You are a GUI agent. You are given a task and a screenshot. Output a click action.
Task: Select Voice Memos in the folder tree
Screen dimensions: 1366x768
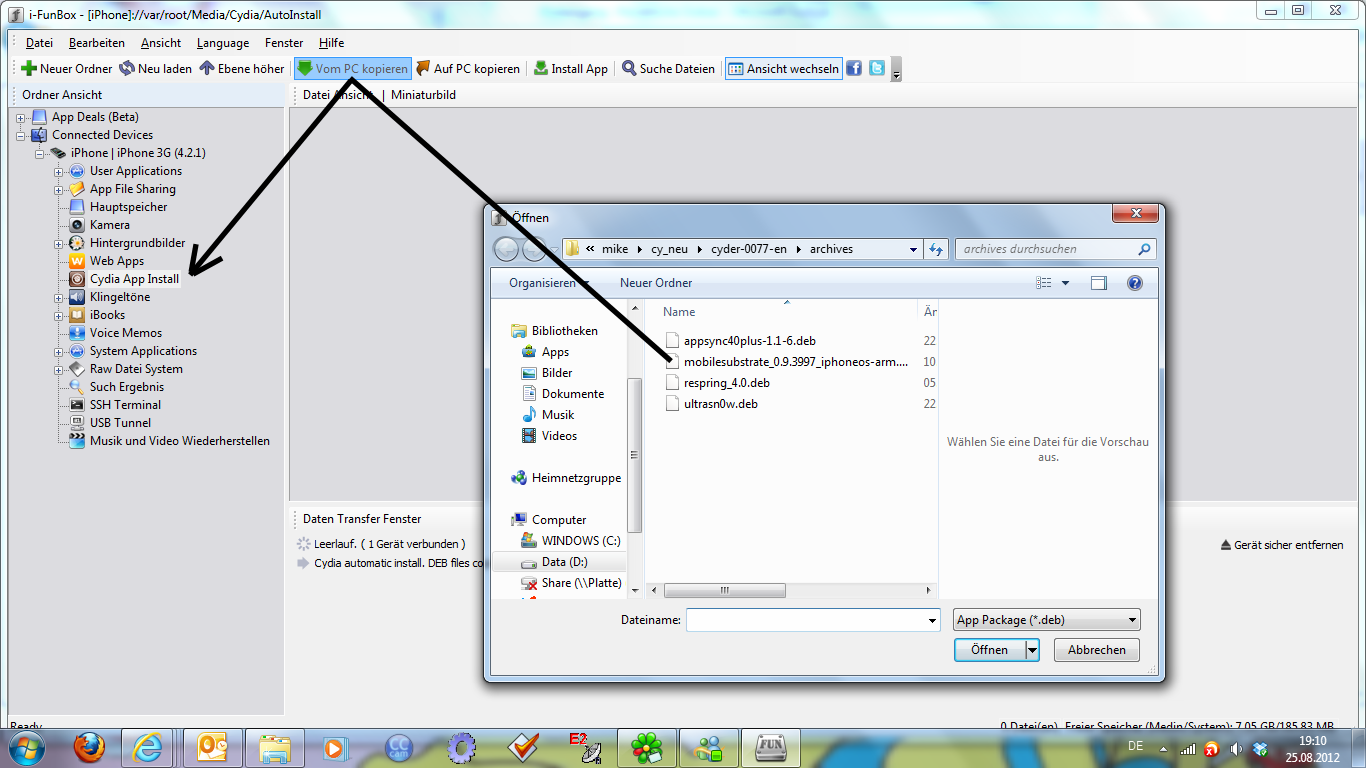pos(125,333)
